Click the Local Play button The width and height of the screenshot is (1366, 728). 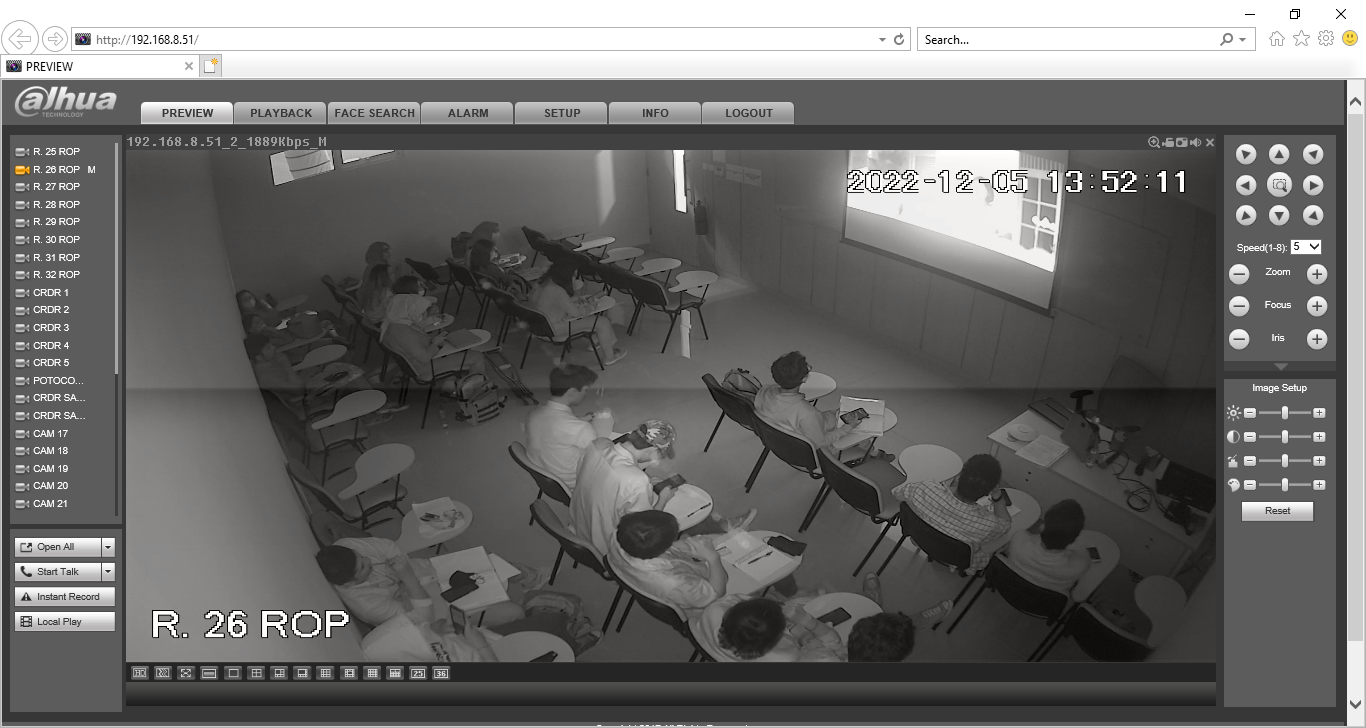65,621
